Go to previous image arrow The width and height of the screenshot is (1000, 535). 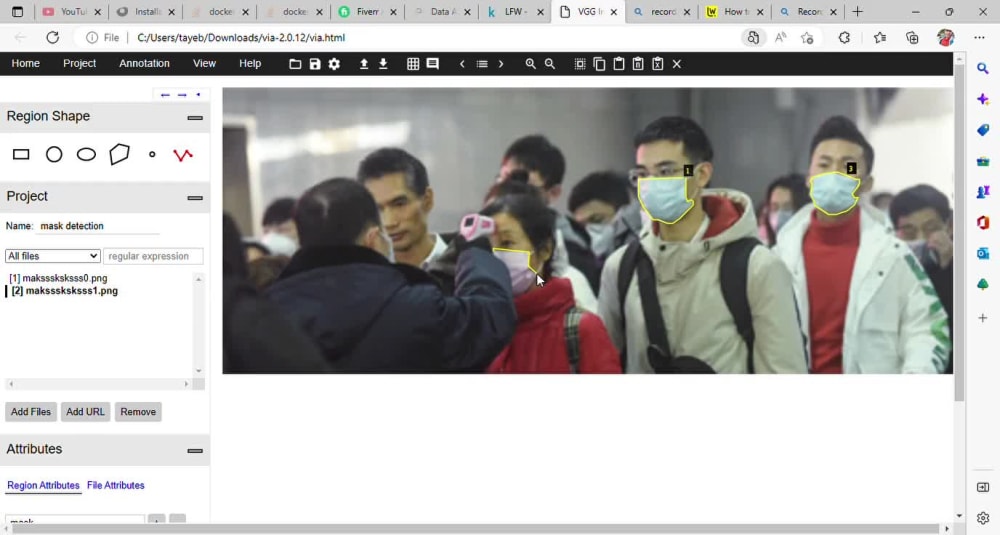462,64
